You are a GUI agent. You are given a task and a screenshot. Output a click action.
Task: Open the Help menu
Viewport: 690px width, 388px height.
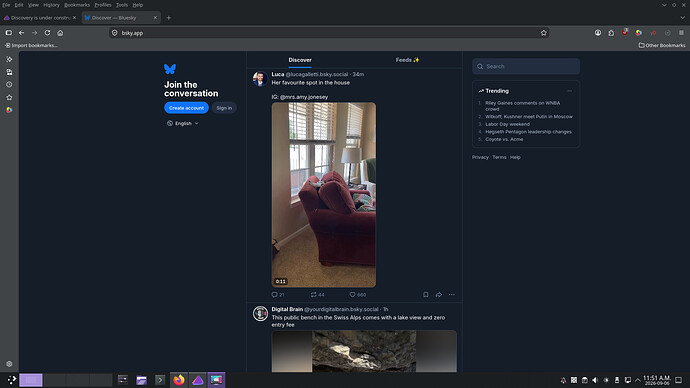click(138, 5)
